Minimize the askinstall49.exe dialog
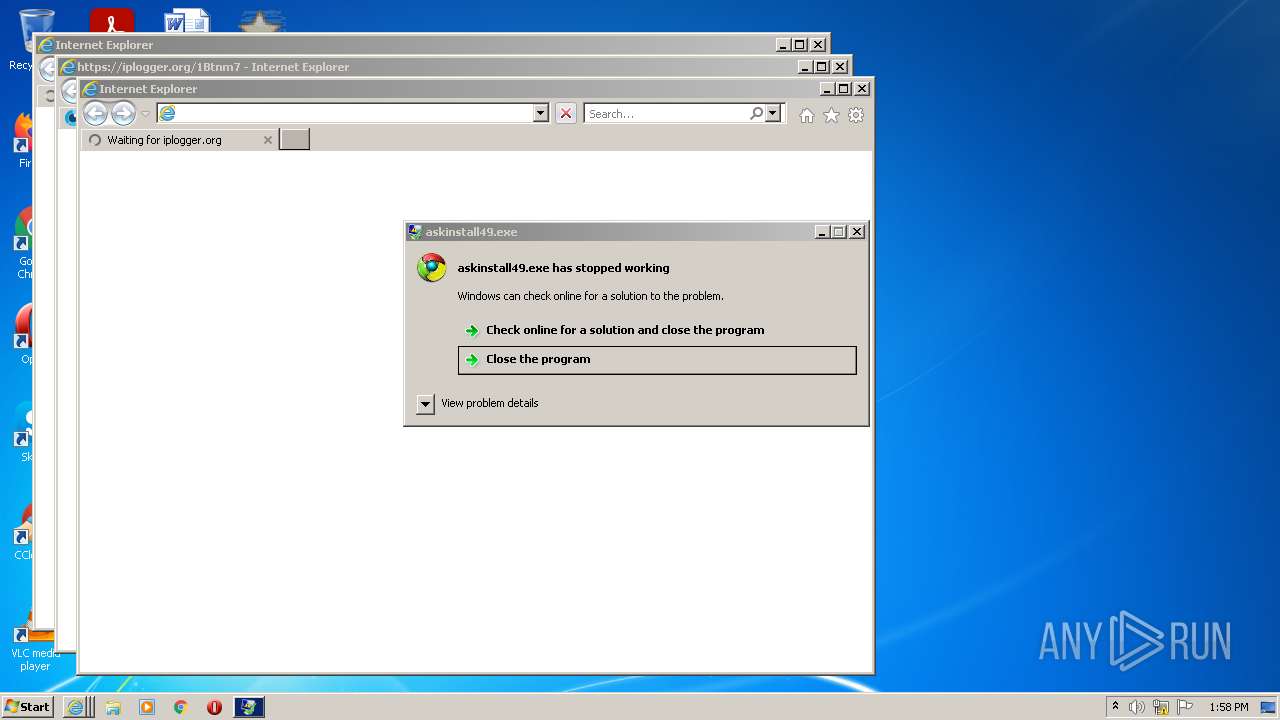The height and width of the screenshot is (720, 1280). pos(822,232)
